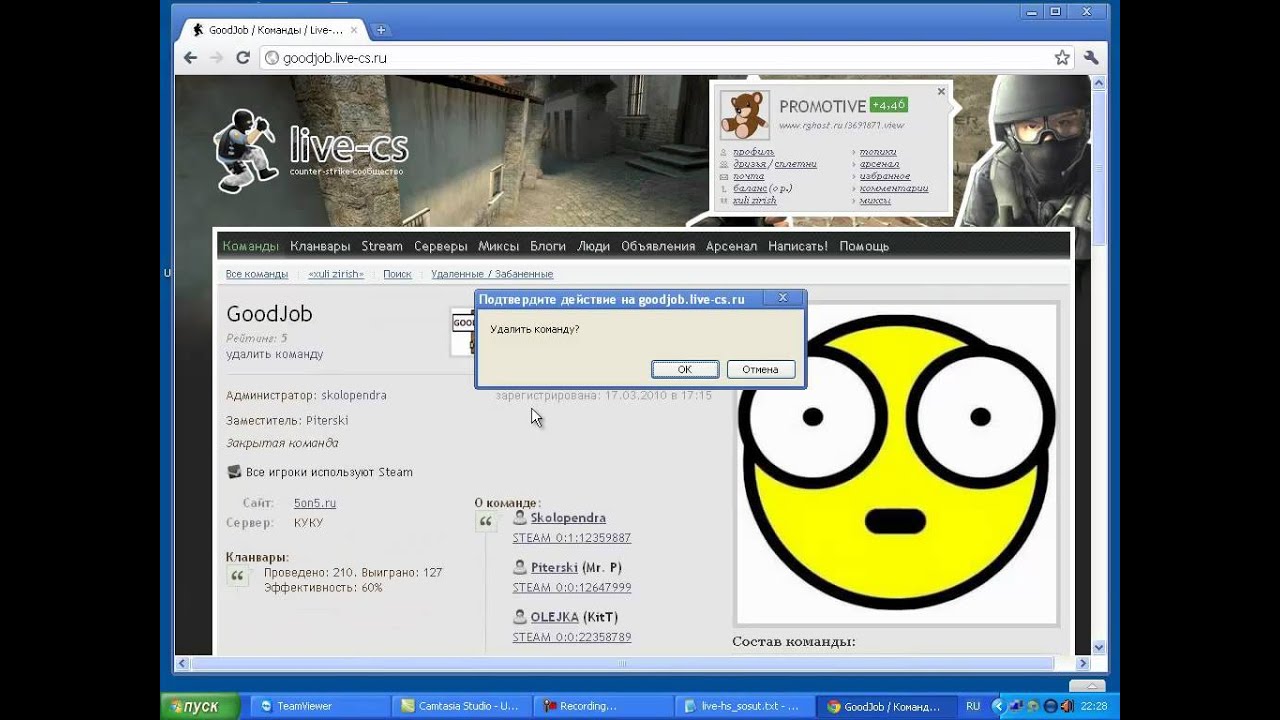Image resolution: width=1280 pixels, height=720 pixels.
Task: Open почта link in user popup
Action: (748, 176)
